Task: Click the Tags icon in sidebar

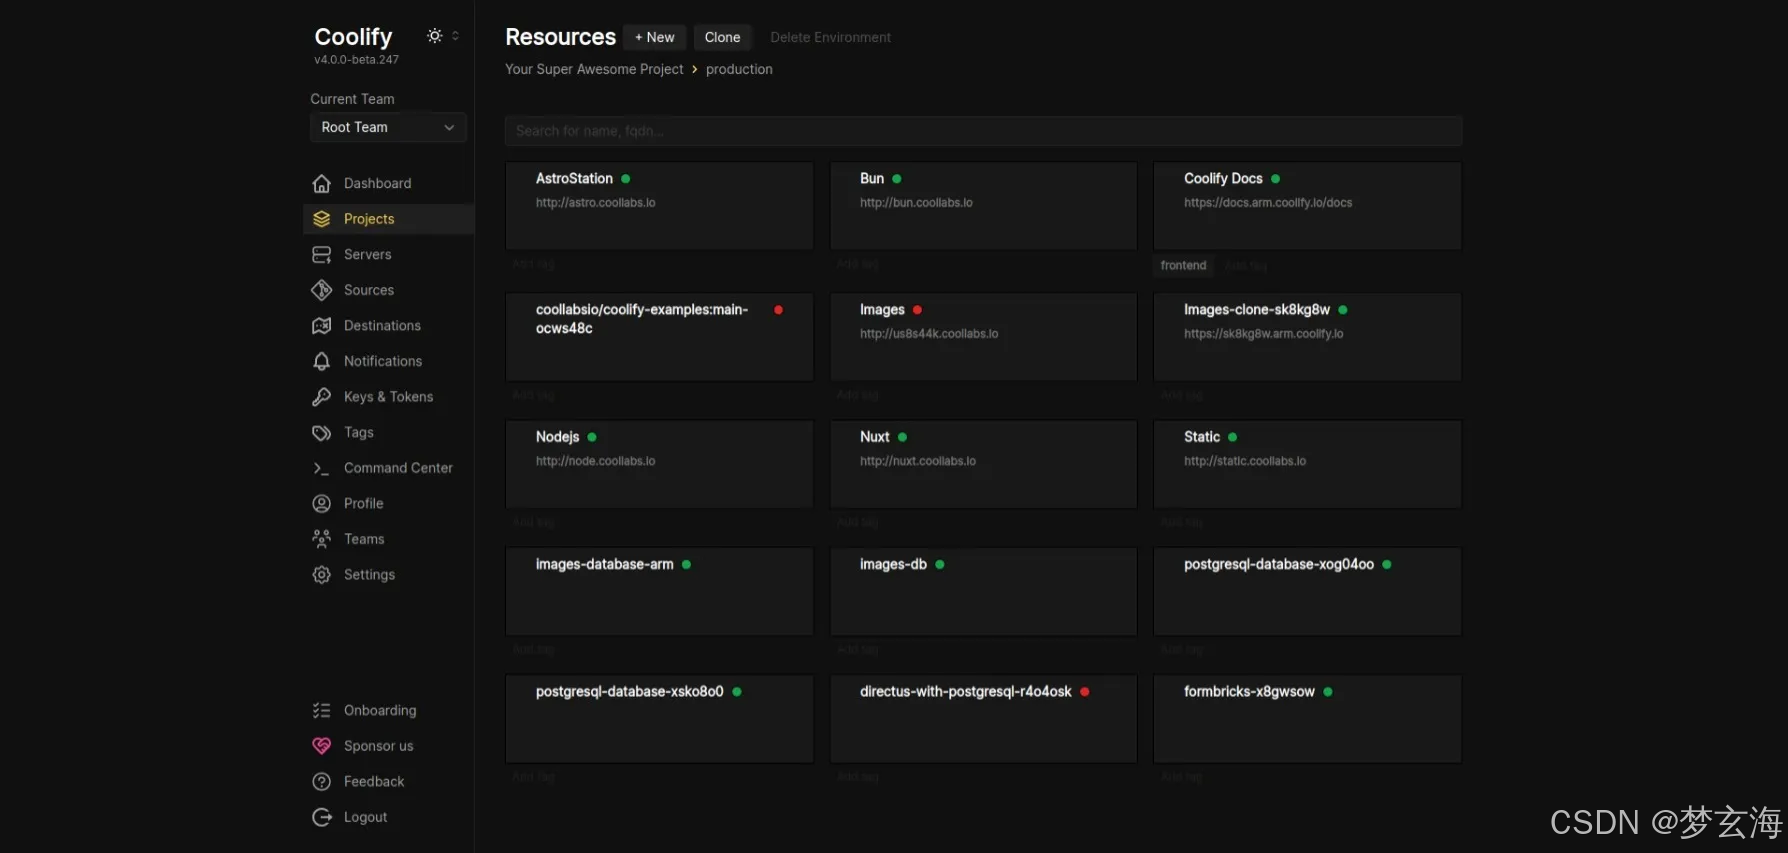Action: pos(321,432)
